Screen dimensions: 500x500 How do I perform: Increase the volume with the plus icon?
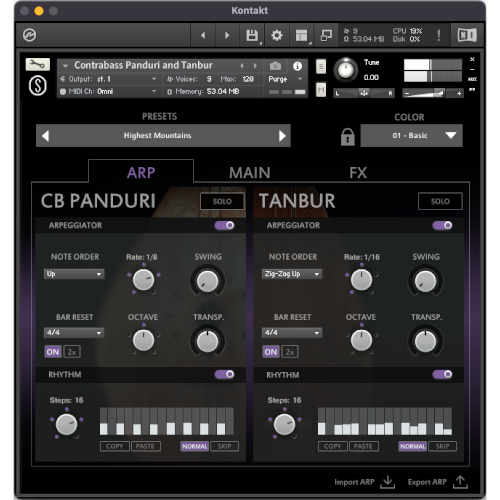click(x=459, y=94)
